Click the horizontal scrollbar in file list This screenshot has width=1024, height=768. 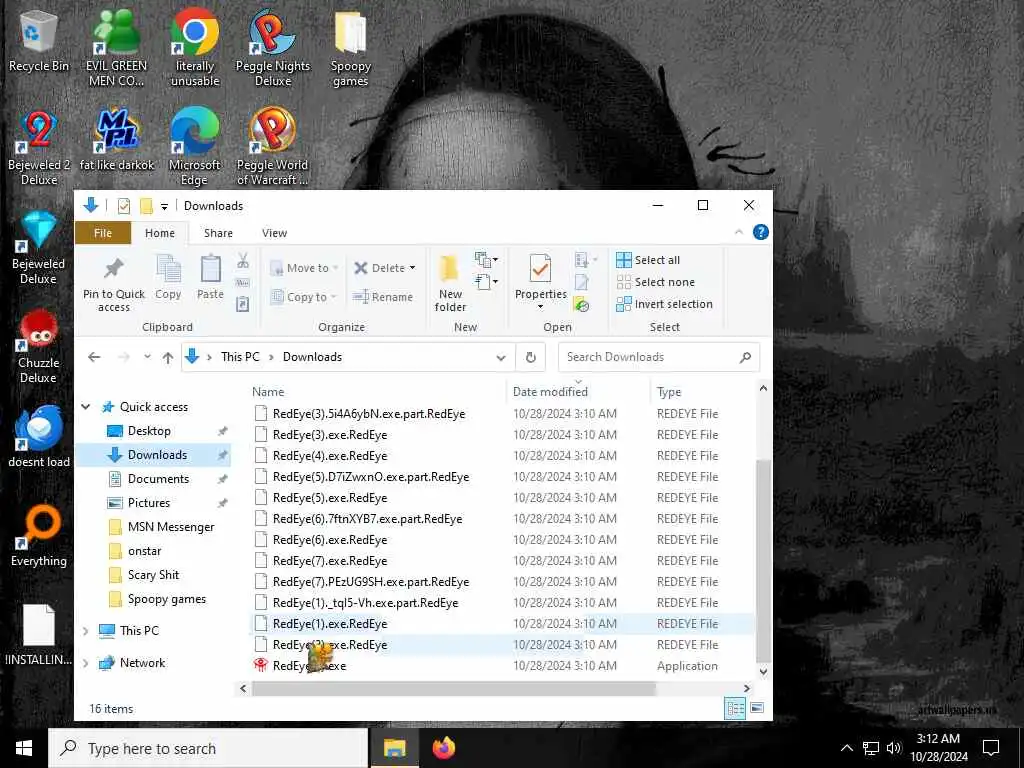(453, 688)
